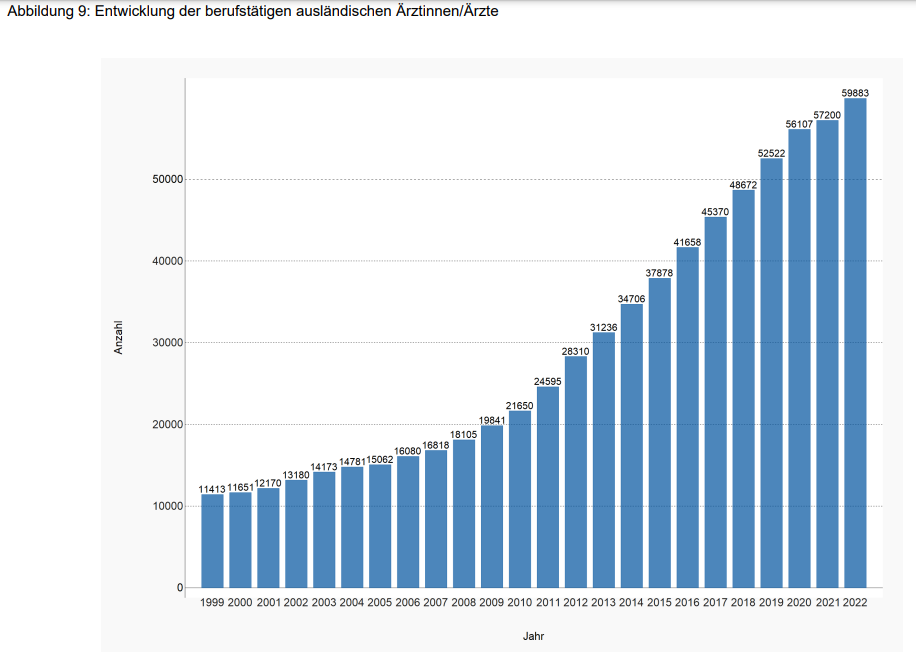Click the bar for year 2005
The height and width of the screenshot is (652, 916).
click(x=380, y=526)
